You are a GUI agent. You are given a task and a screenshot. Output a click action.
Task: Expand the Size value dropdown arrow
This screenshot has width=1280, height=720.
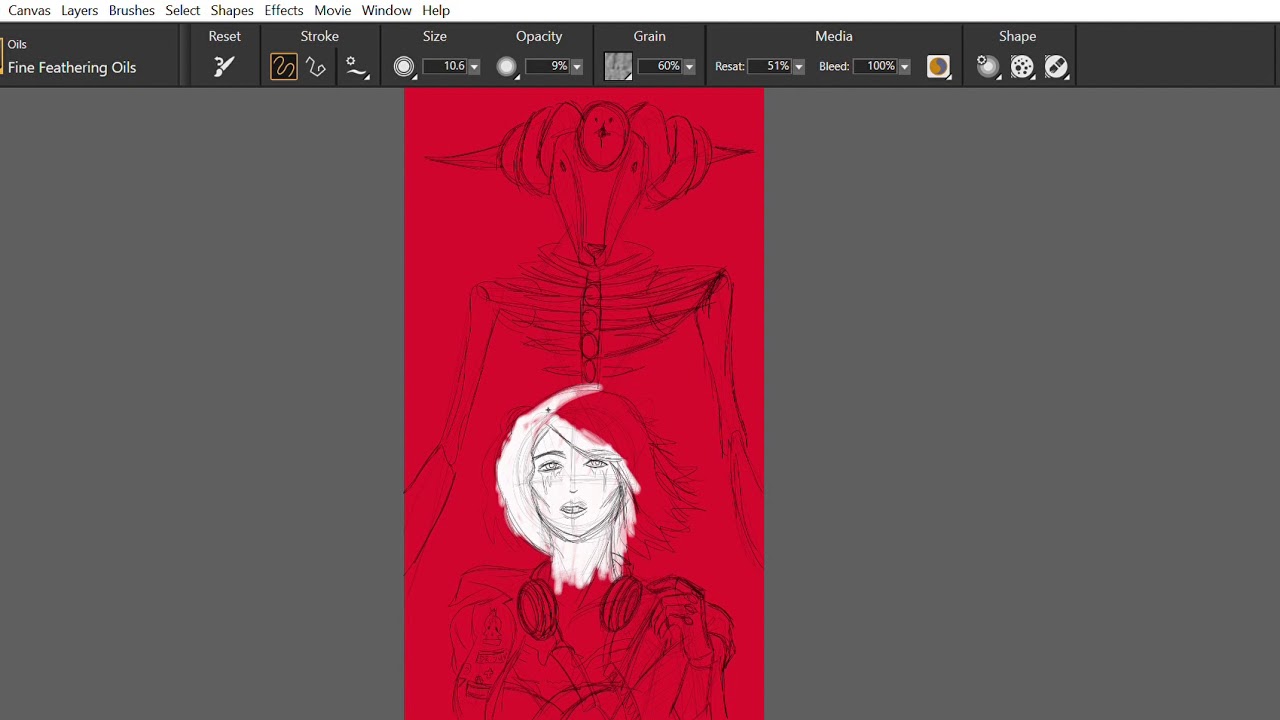click(x=474, y=67)
